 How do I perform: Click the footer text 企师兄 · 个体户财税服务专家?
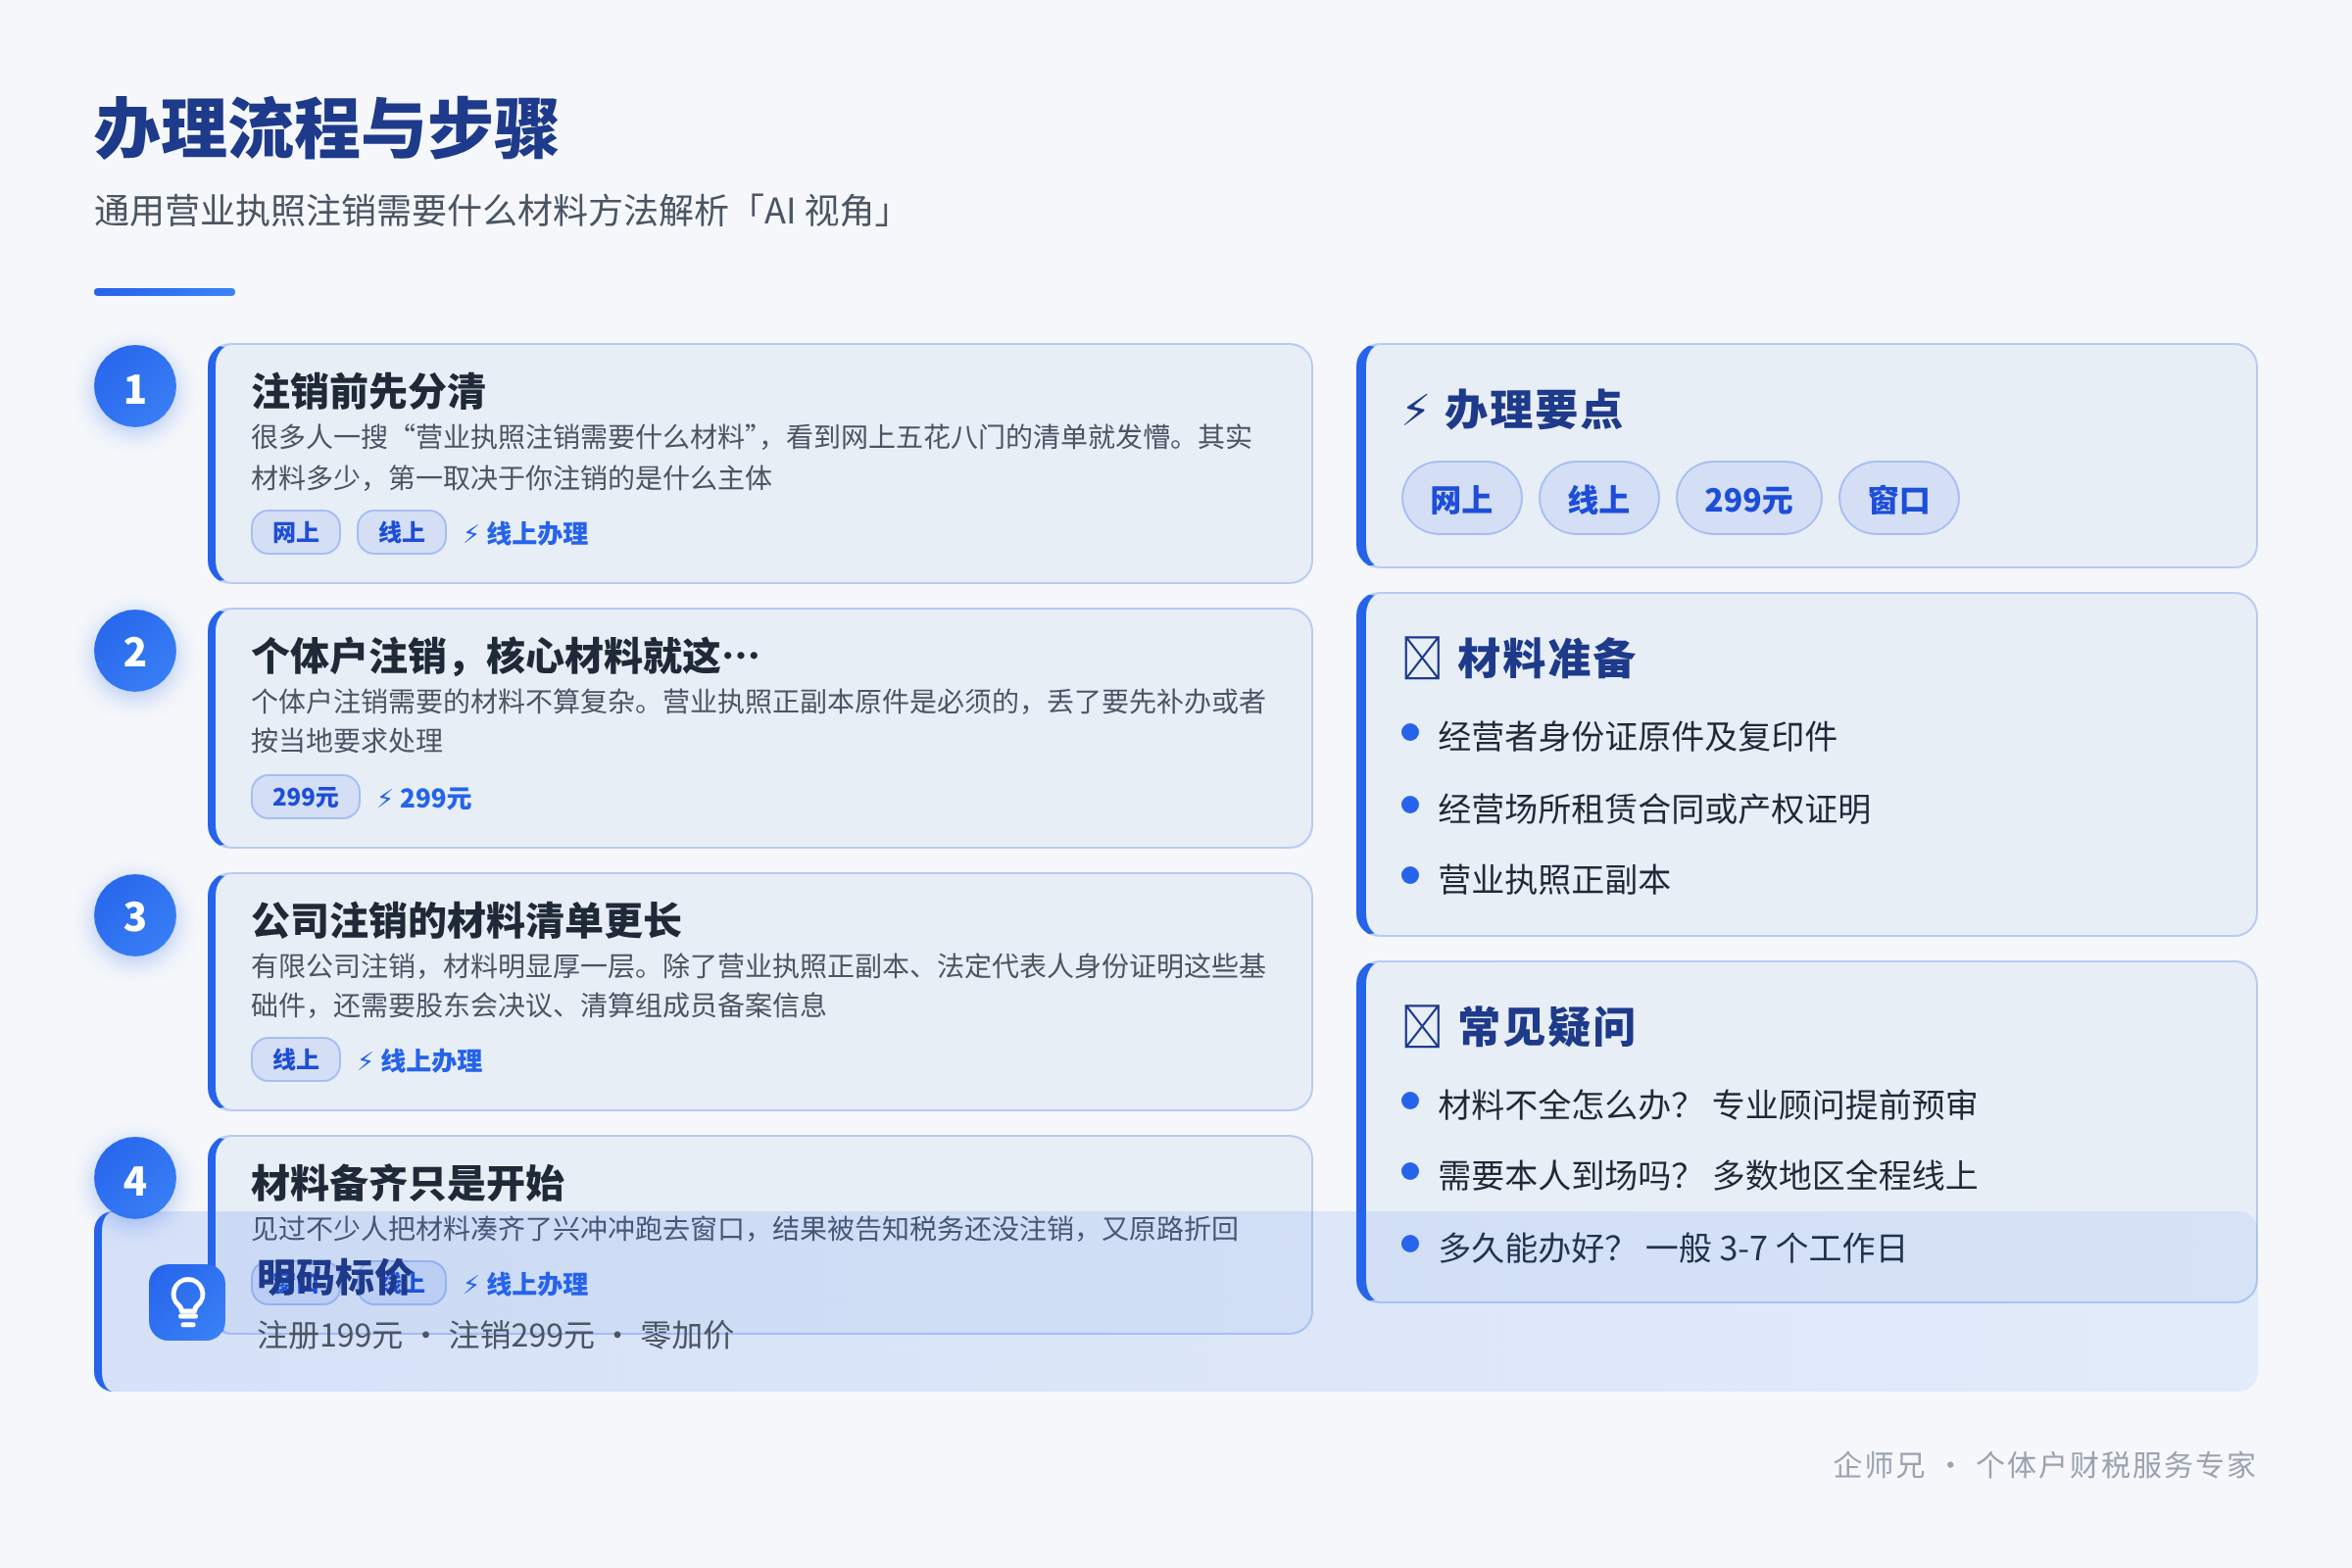pyautogui.click(x=2044, y=1464)
